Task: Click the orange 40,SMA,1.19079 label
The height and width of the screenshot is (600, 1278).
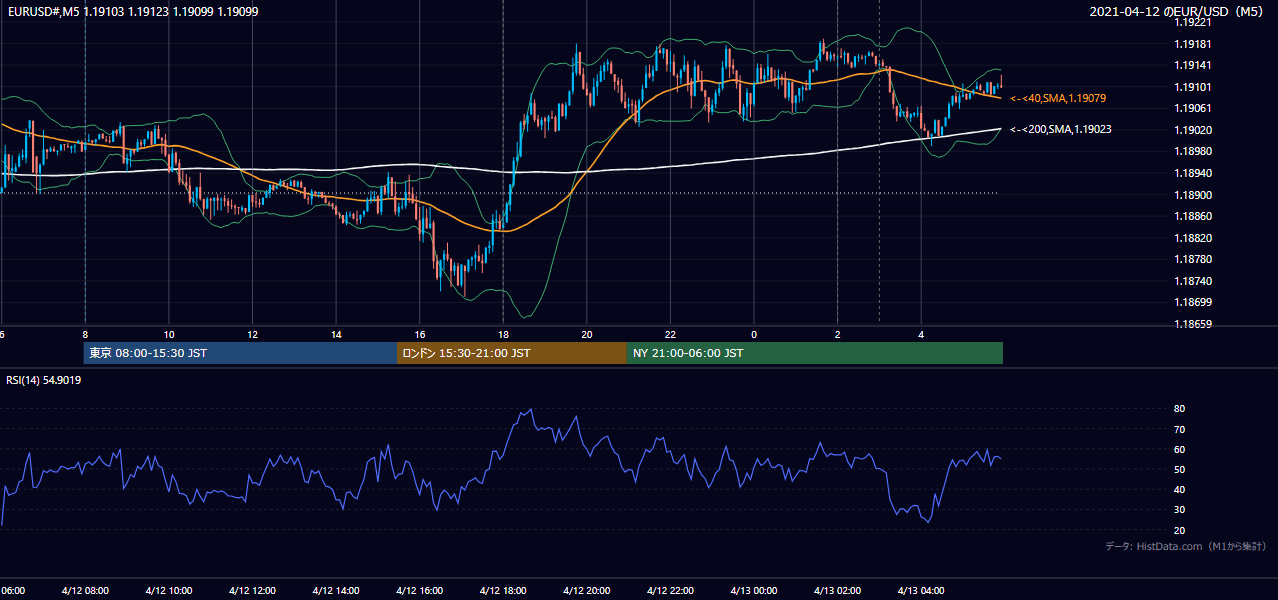Action: (1057, 98)
